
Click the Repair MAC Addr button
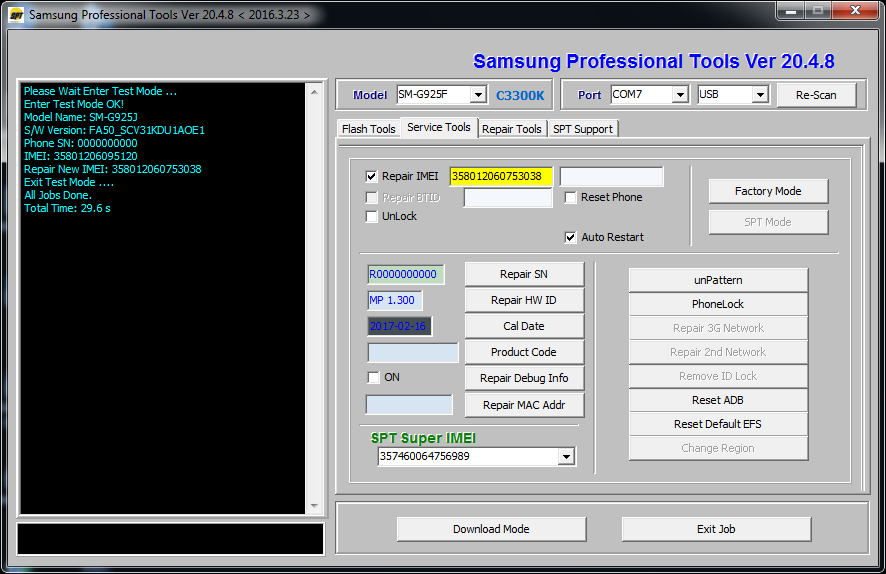tap(524, 405)
